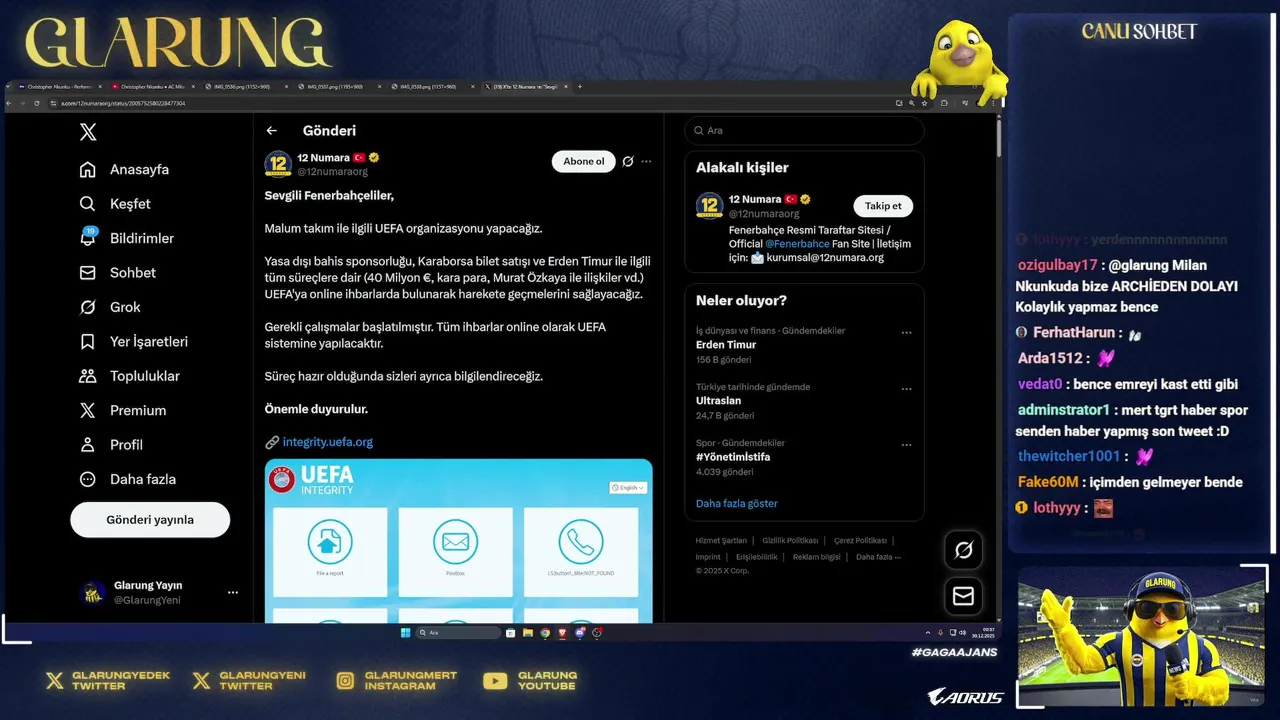The width and height of the screenshot is (1280, 720).
Task: Open Premium in the sidebar
Action: [123, 411]
